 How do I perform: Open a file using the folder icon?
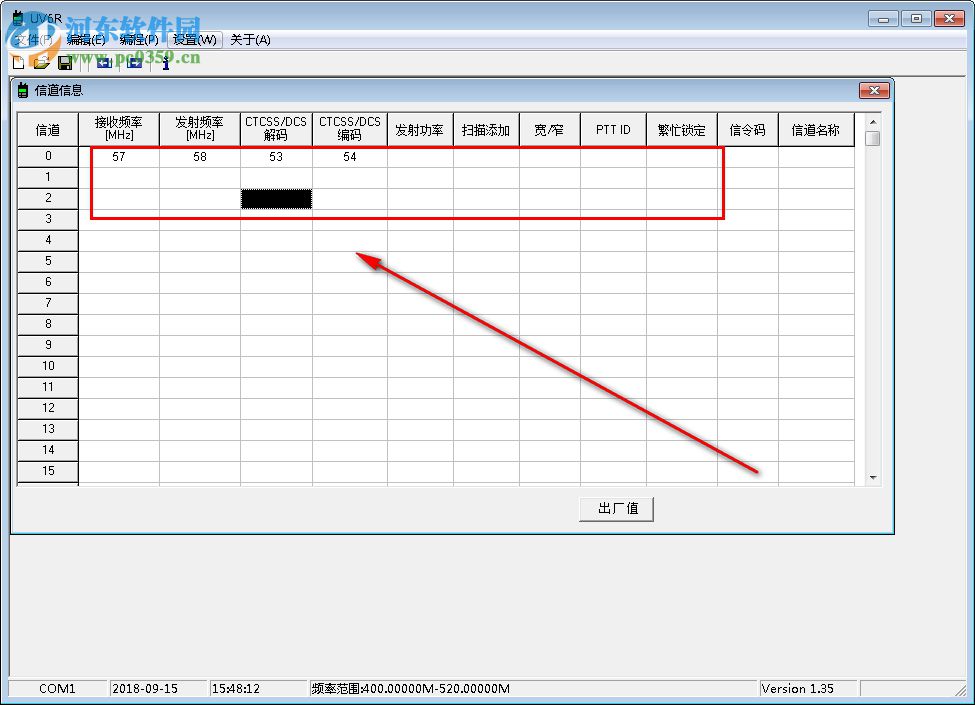[41, 62]
